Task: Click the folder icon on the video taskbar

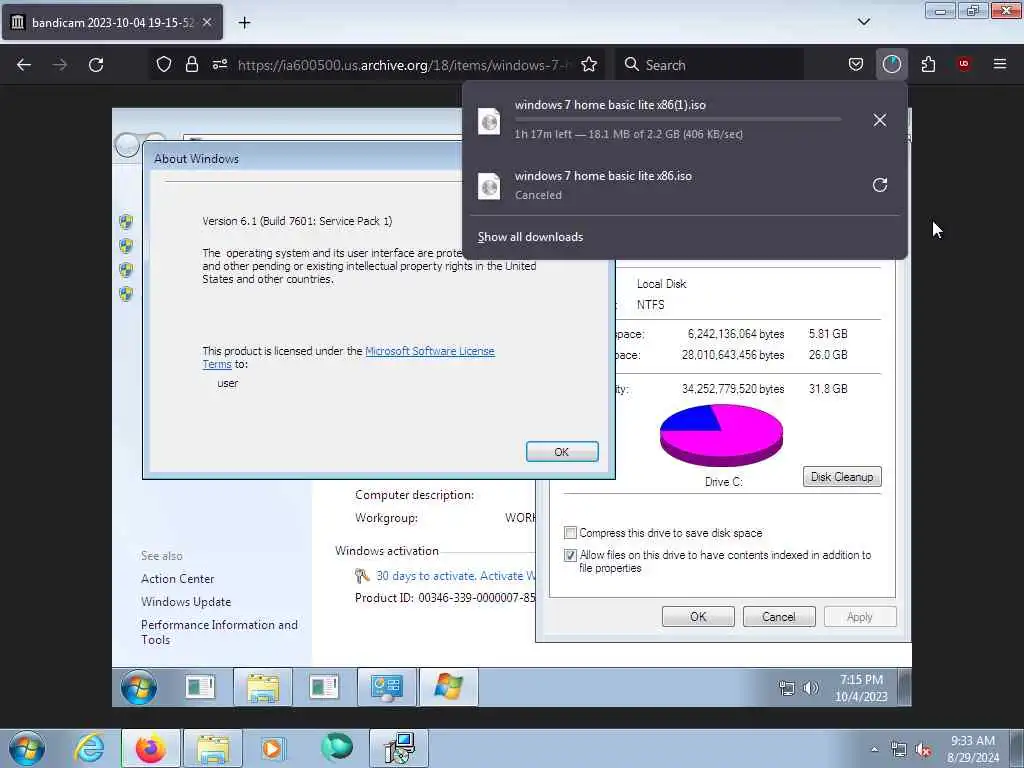Action: [263, 687]
